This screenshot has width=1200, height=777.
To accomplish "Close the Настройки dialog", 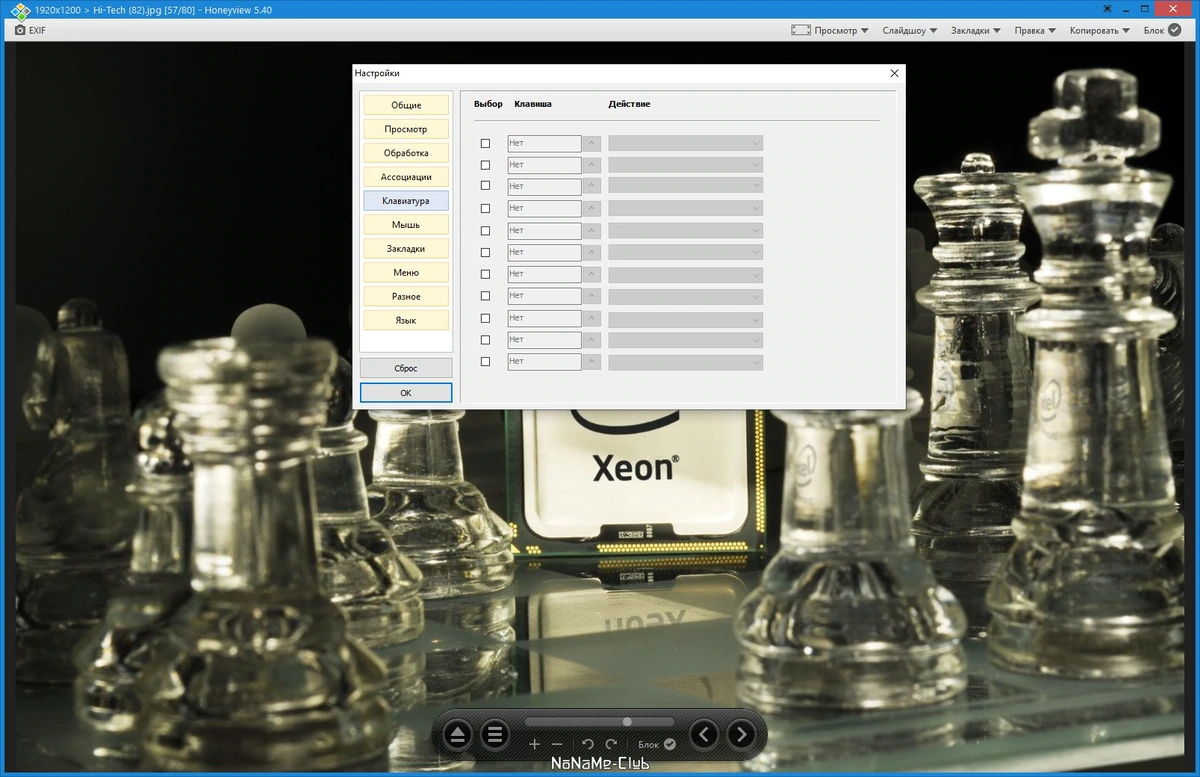I will click(894, 73).
